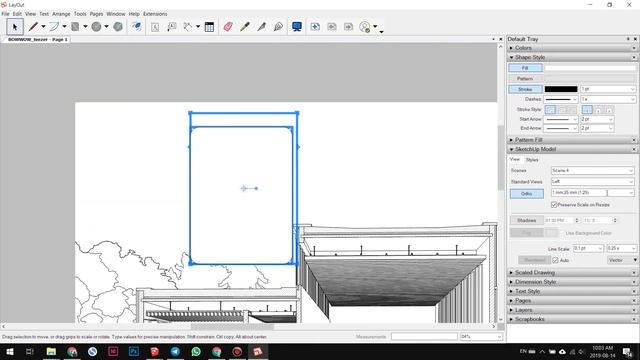Select the first stroke cap style
This screenshot has width=640, height=360.
tap(587, 109)
